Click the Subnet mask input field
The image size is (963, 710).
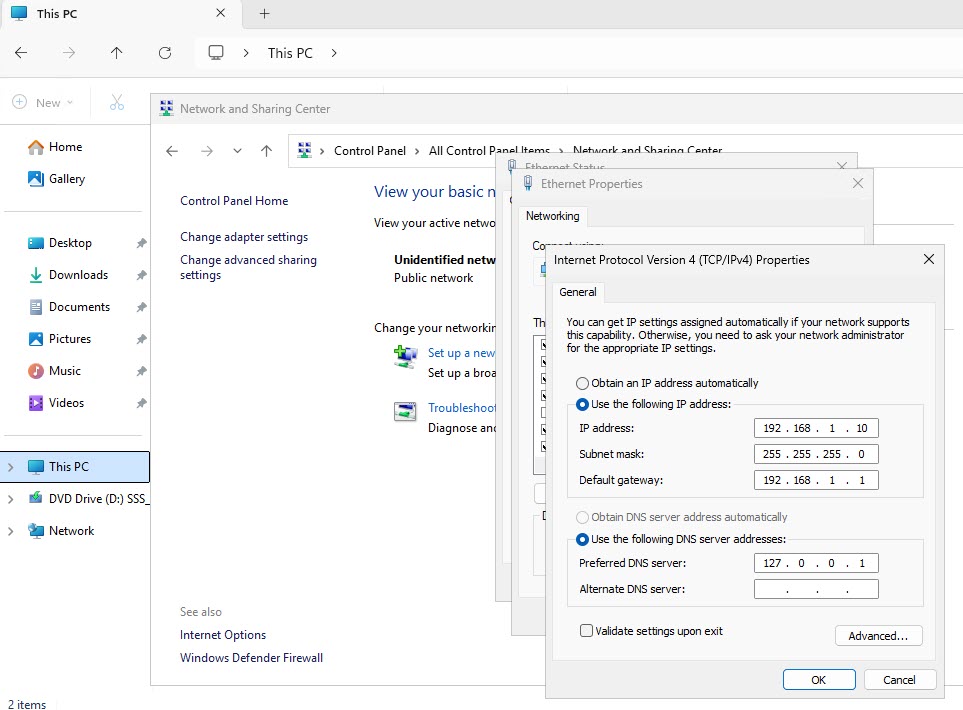pos(816,454)
